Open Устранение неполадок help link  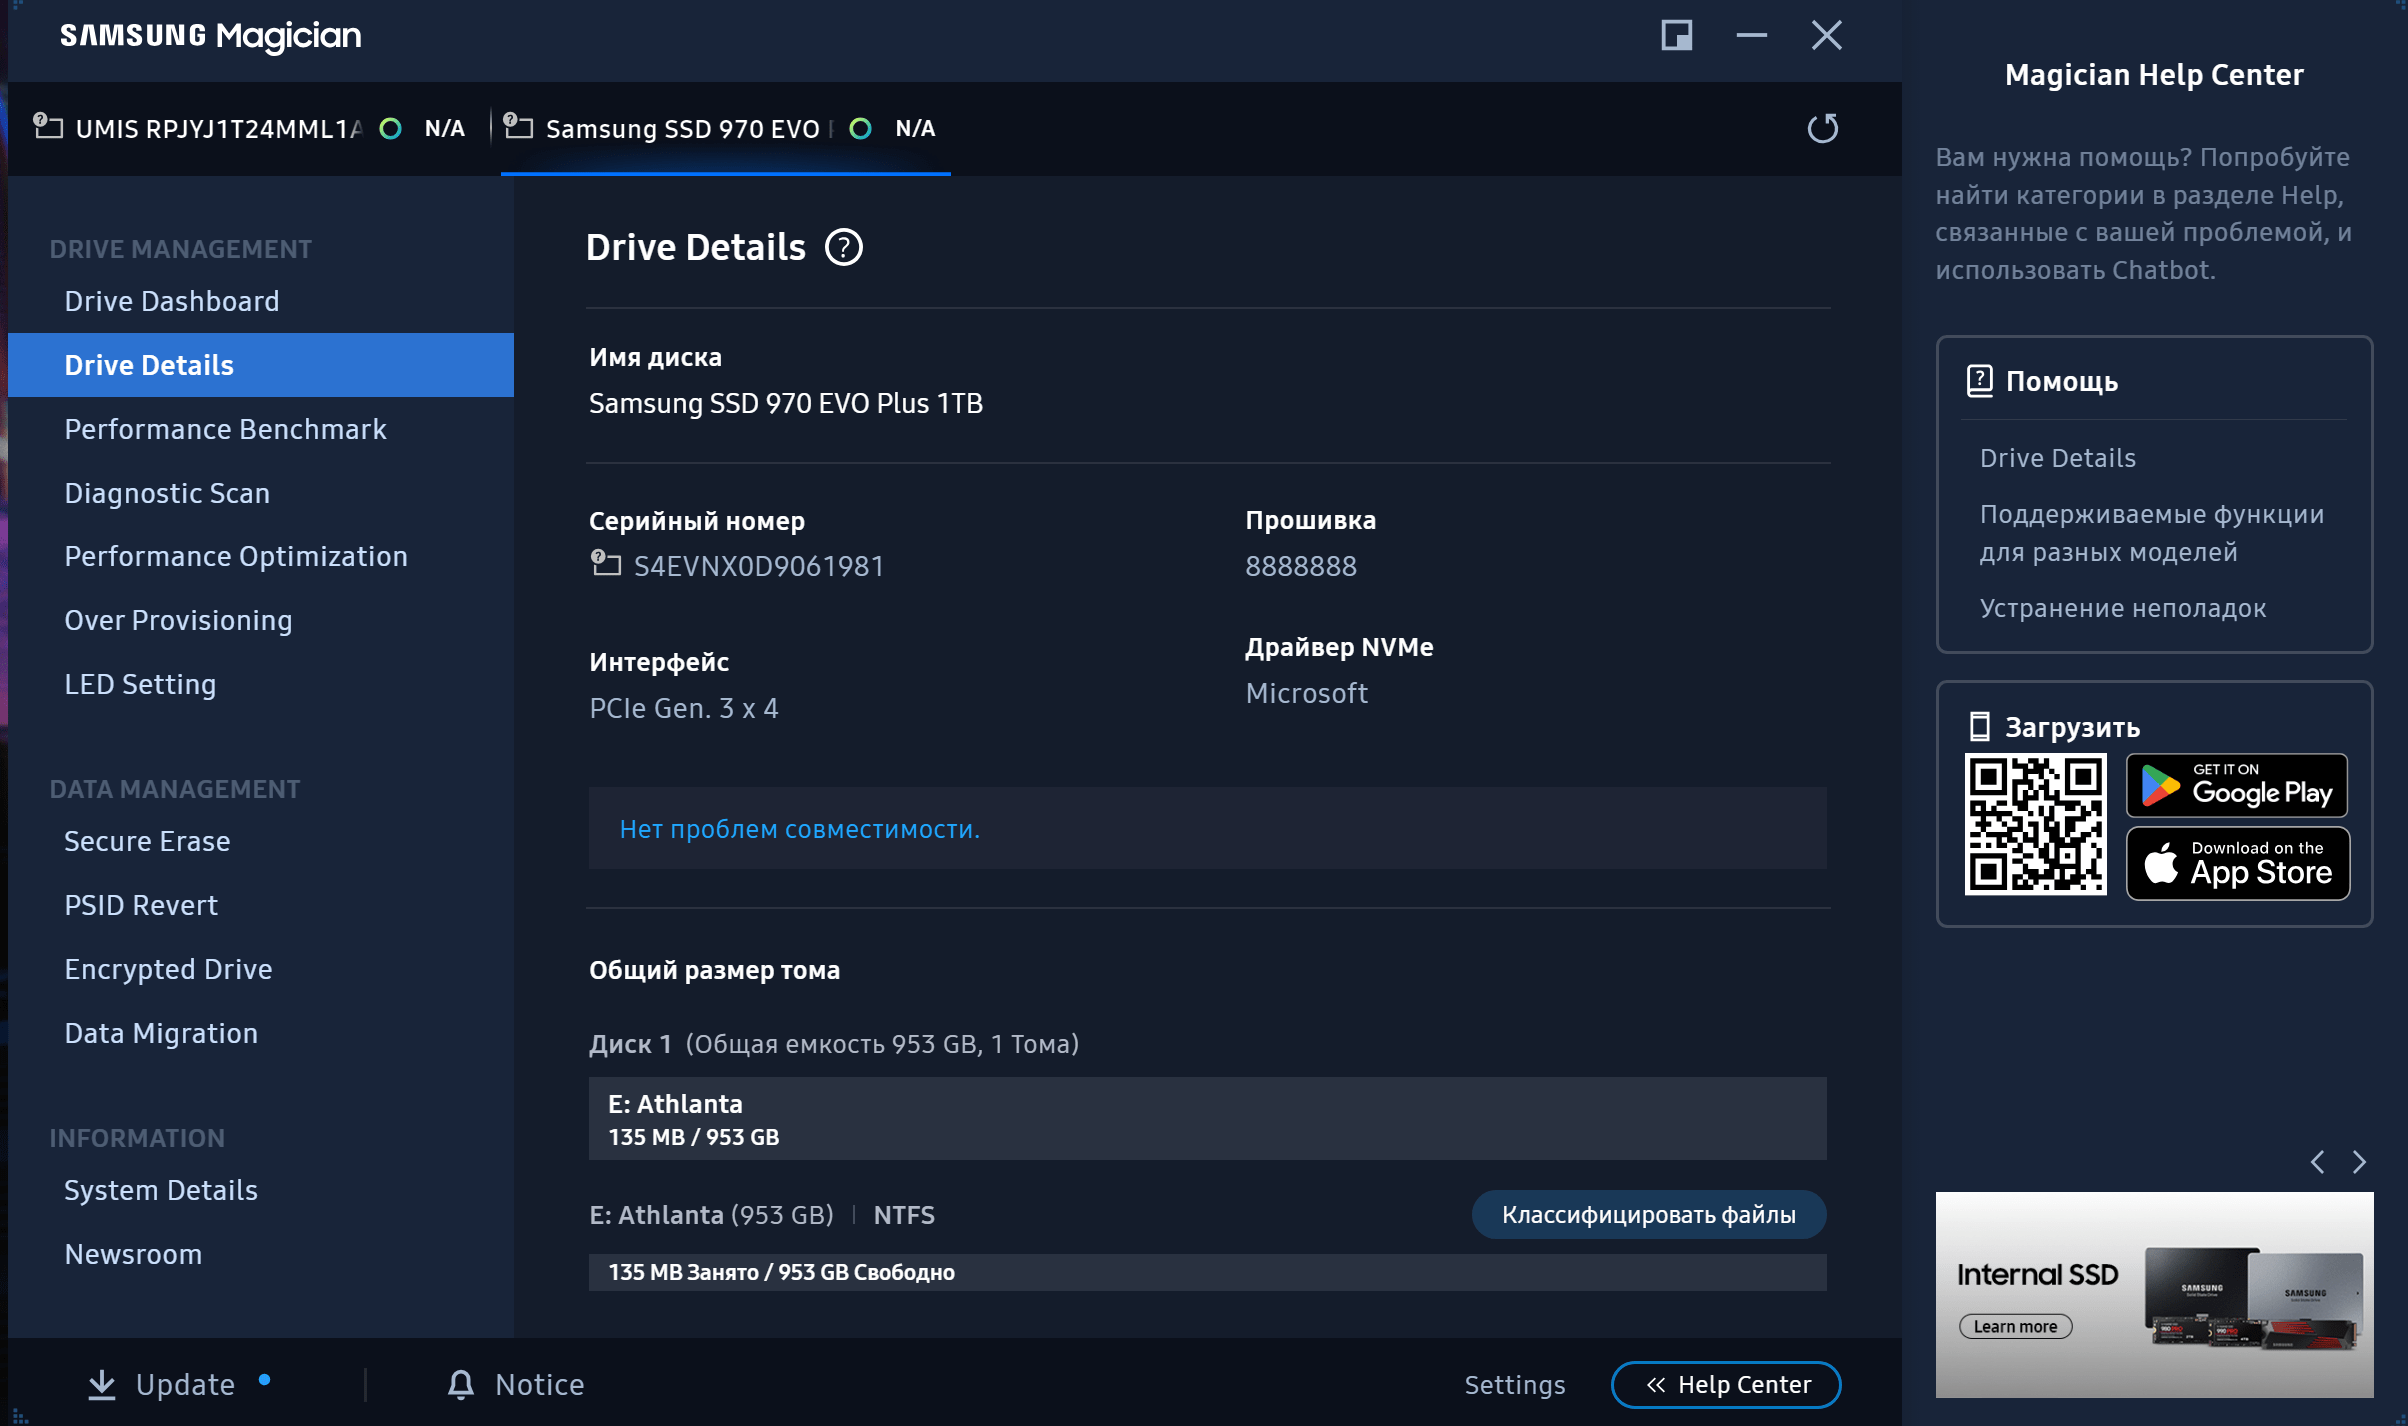coord(2122,608)
